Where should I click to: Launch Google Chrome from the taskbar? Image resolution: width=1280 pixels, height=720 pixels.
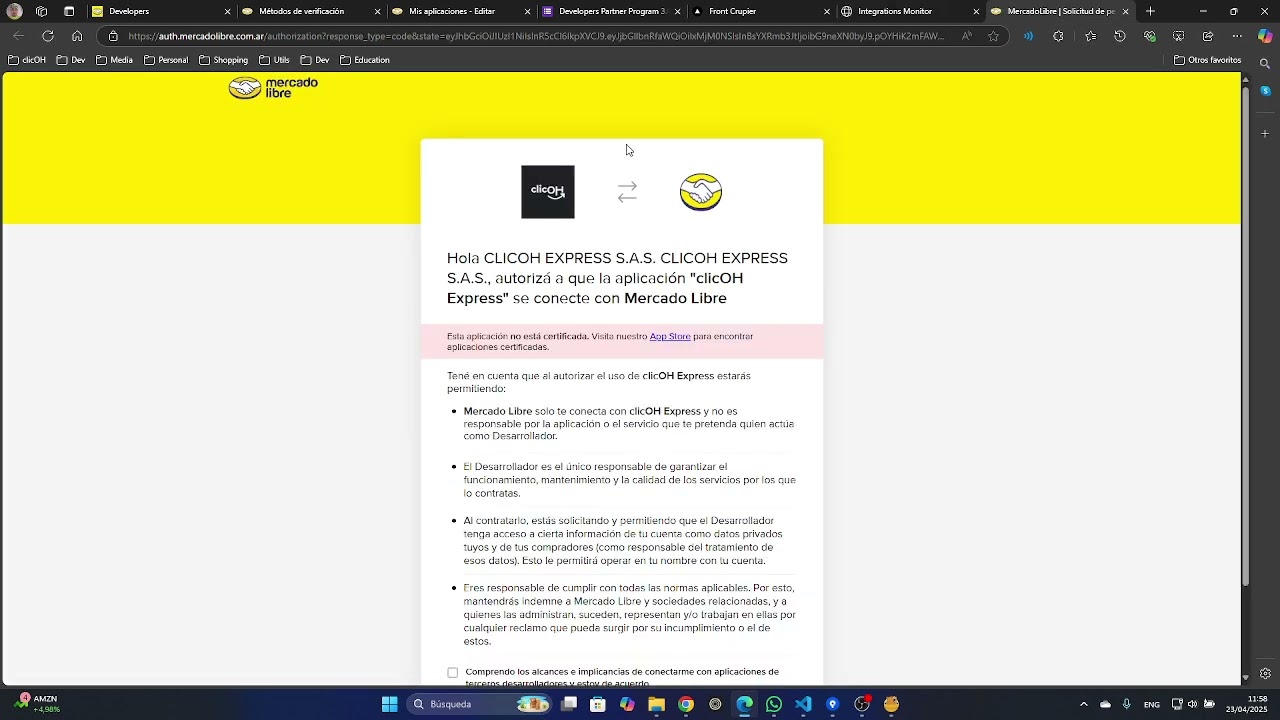coord(686,705)
